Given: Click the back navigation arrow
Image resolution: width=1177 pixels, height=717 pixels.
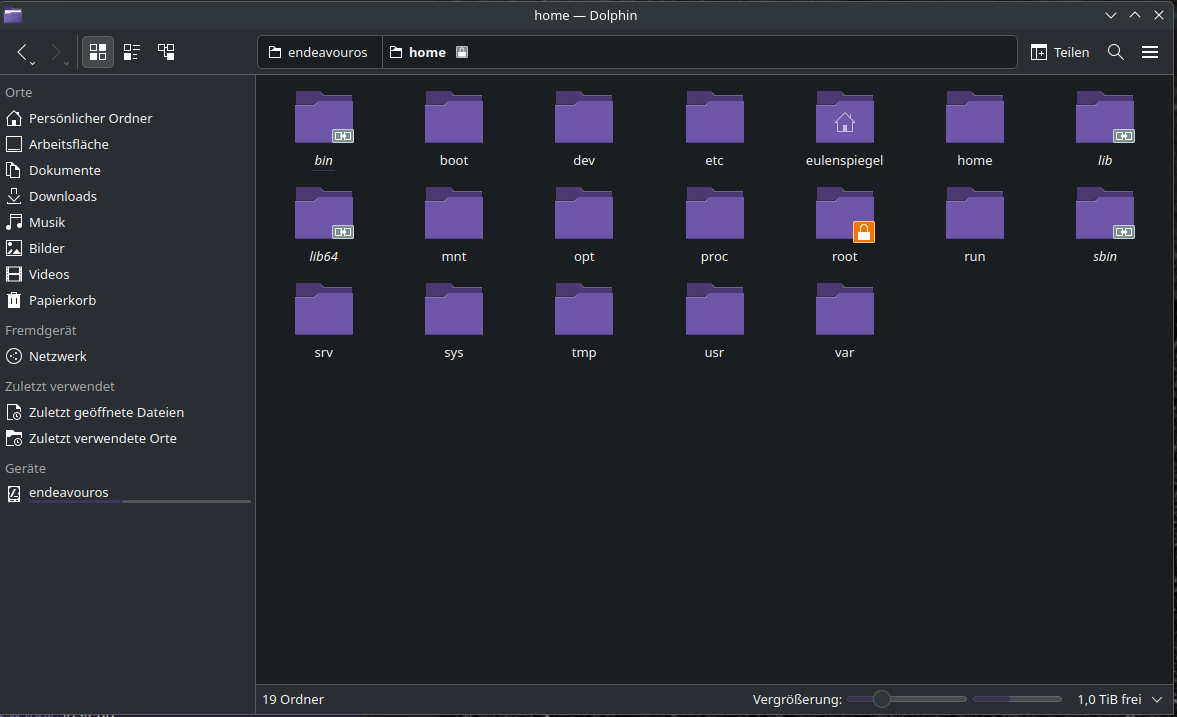Looking at the screenshot, I should click(23, 52).
